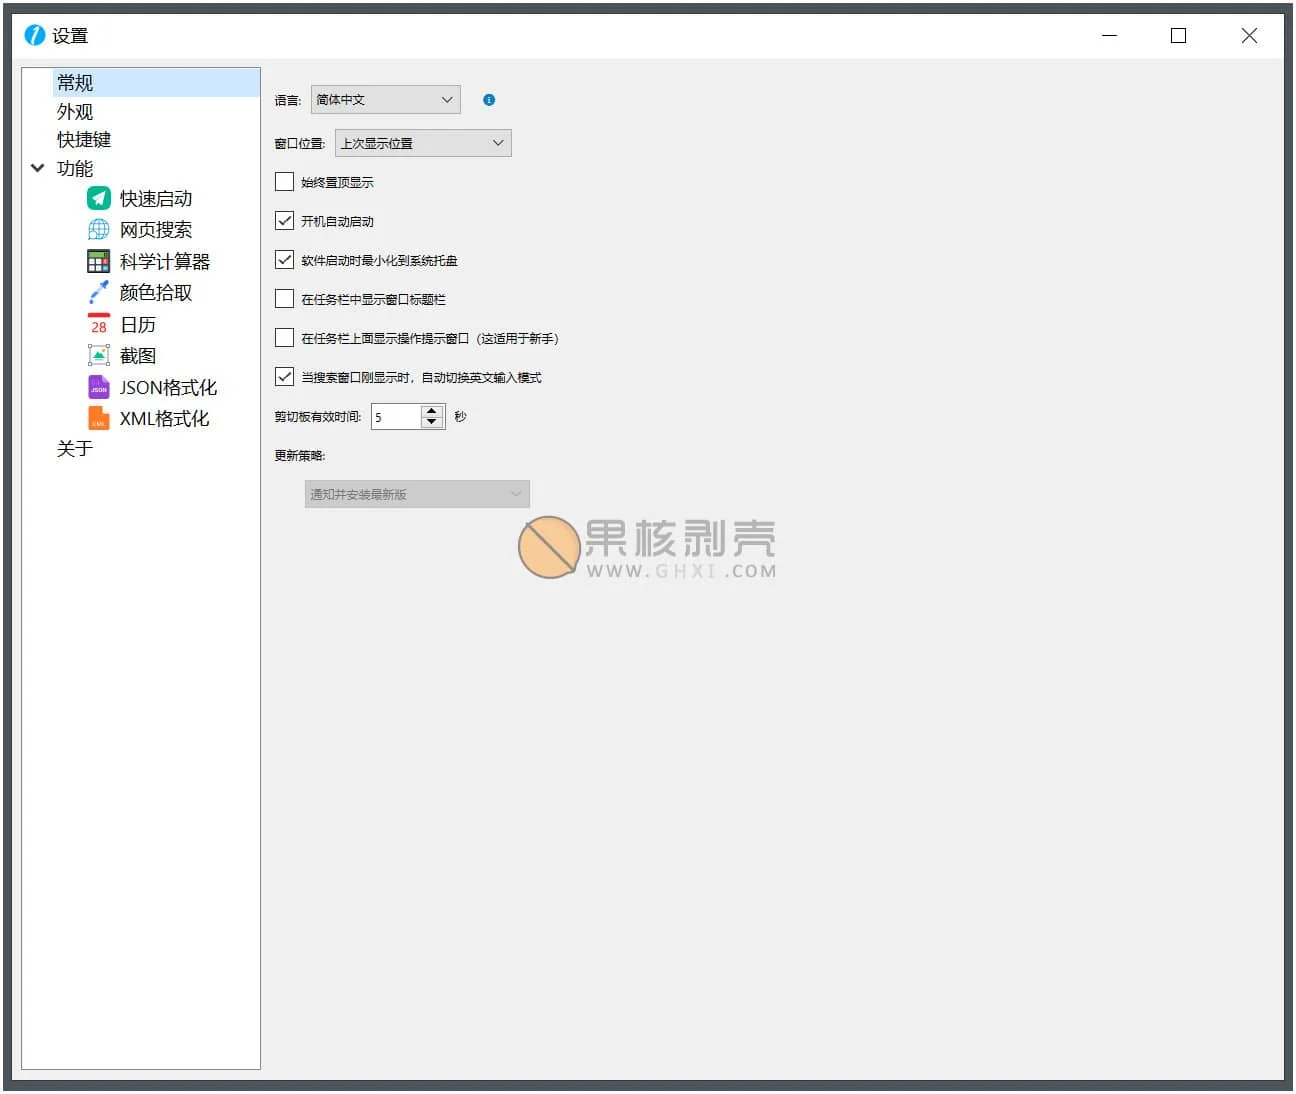Open the 窗口位置 dropdown
The image size is (1296, 1094).
point(422,142)
